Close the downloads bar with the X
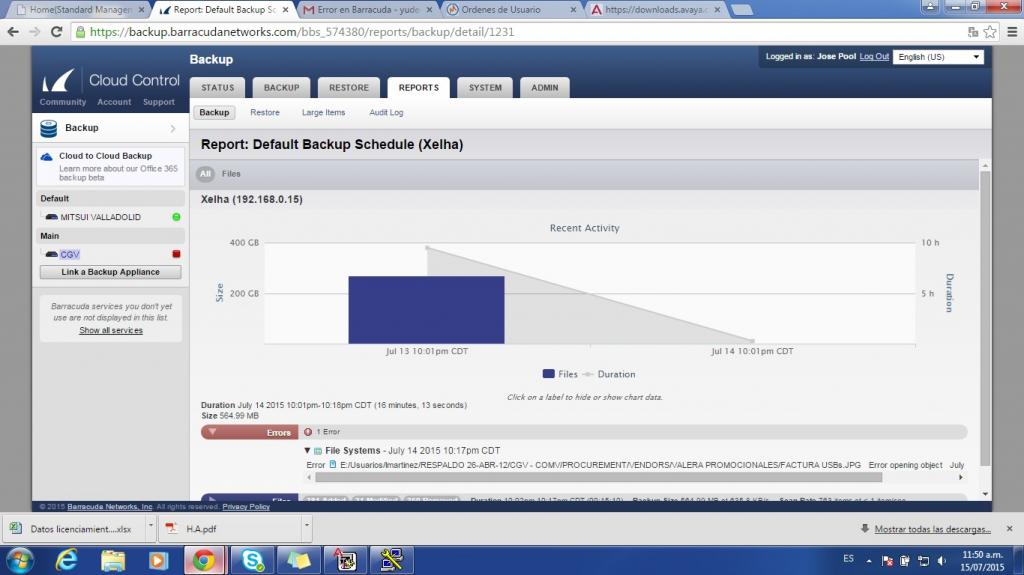 pyautogui.click(x=1010, y=528)
